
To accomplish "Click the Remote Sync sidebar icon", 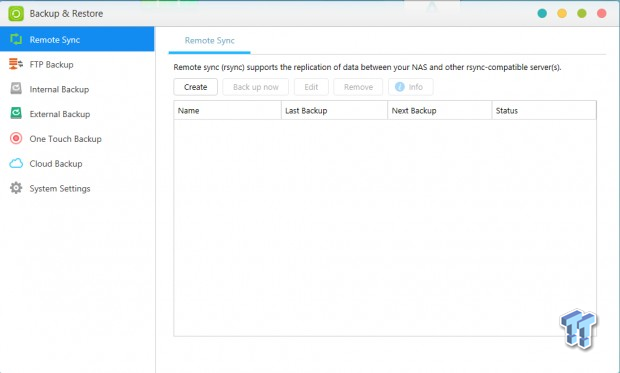I will 16,39.
